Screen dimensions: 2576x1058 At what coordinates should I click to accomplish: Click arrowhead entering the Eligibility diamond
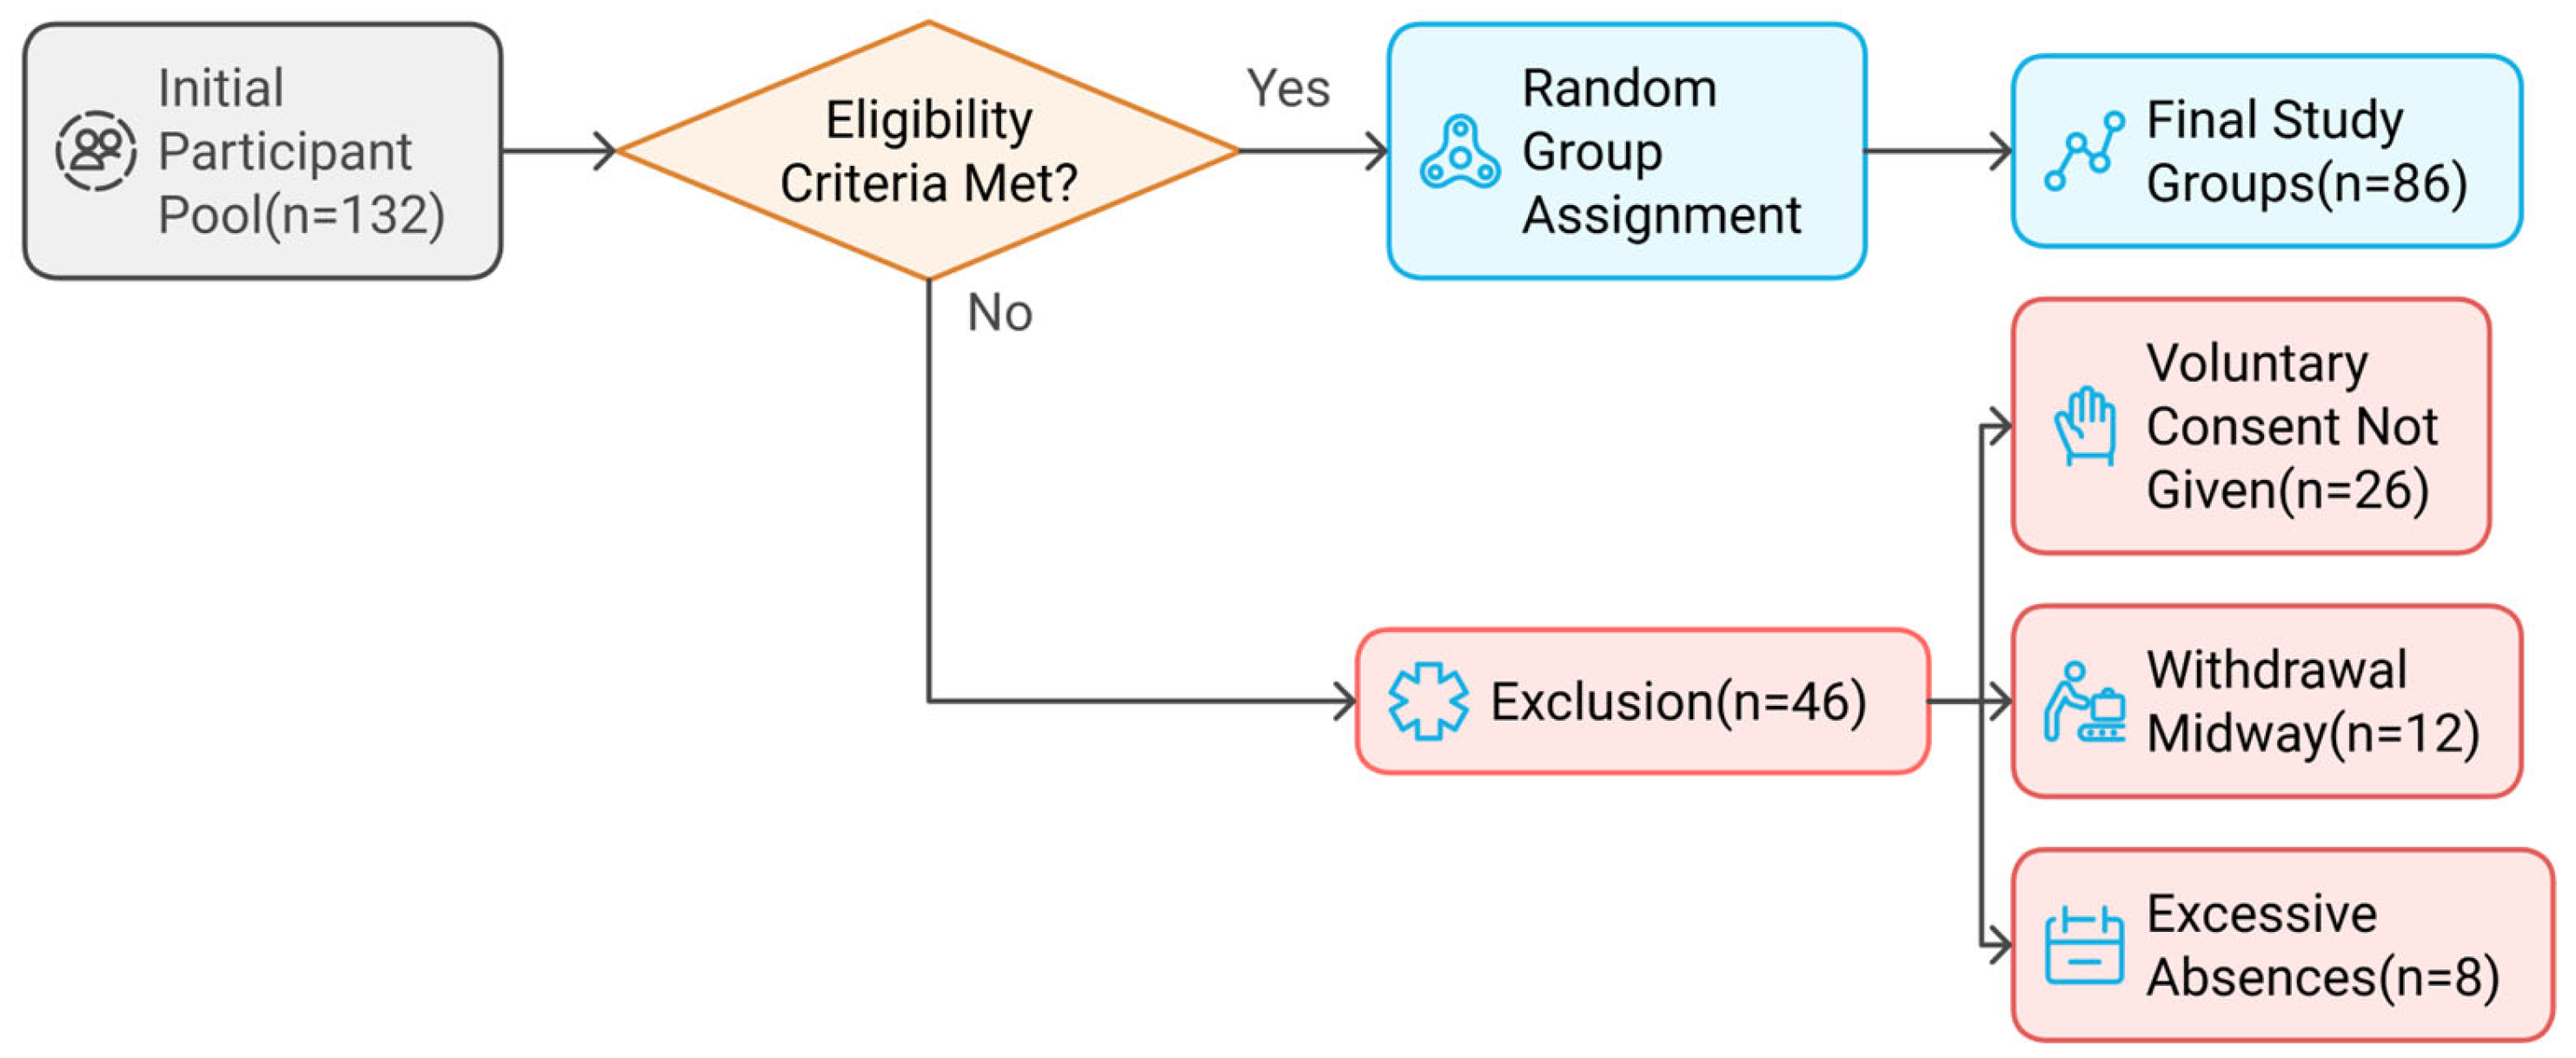605,152
